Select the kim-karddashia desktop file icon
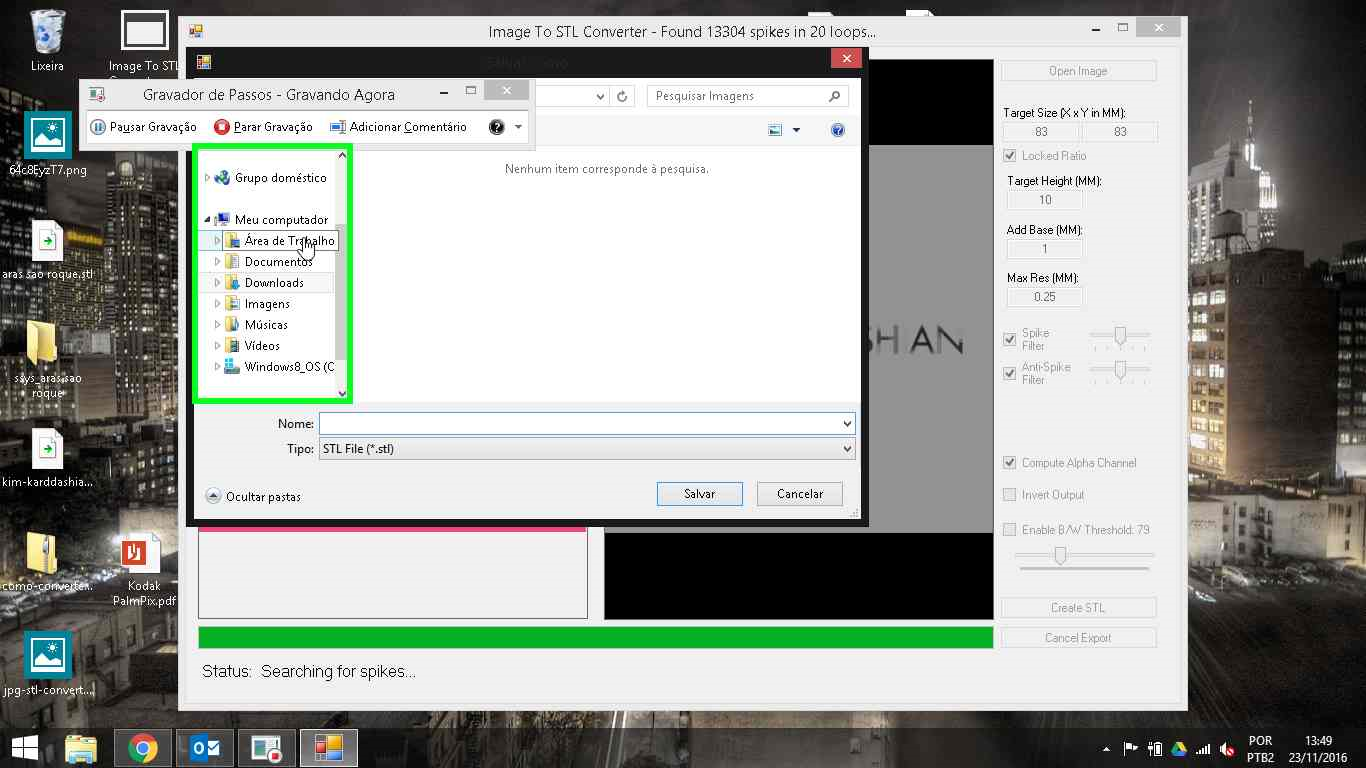The height and width of the screenshot is (768, 1366). coord(47,450)
